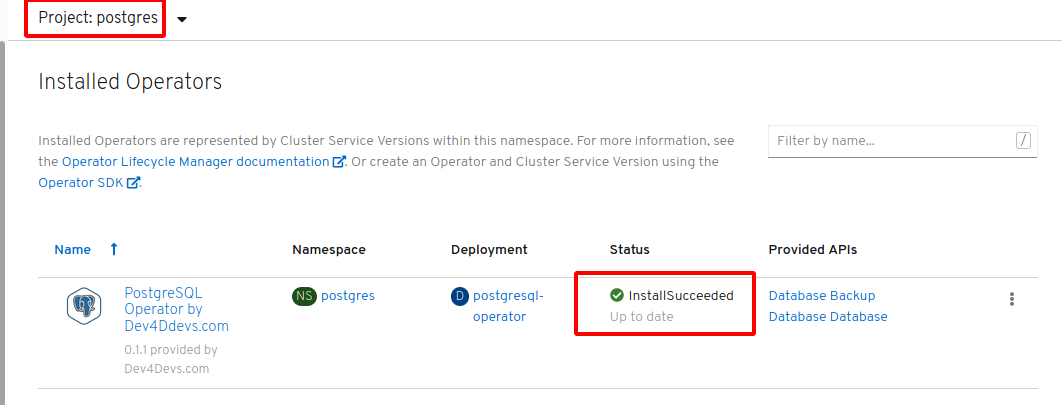
Task: Click external link icon beside Operator Lifecycle Manager
Action: pyautogui.click(x=339, y=162)
